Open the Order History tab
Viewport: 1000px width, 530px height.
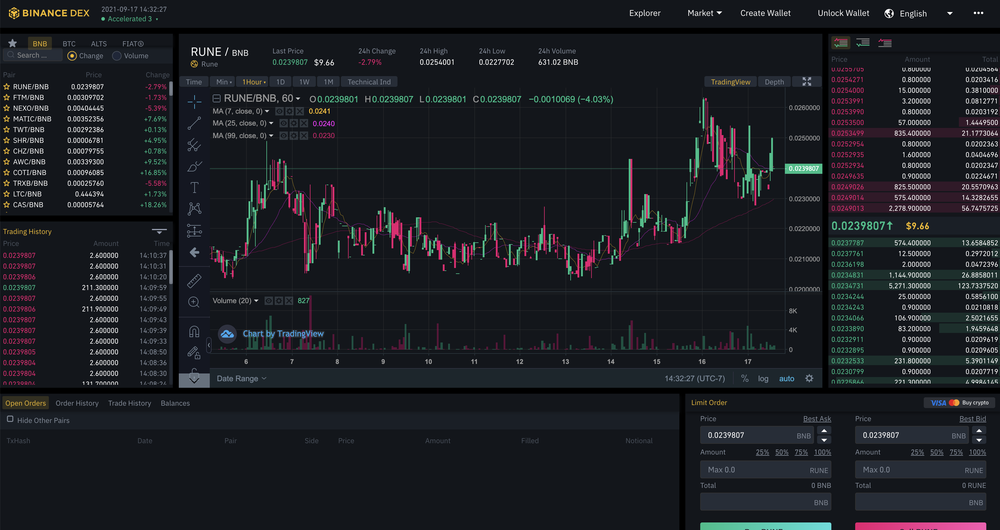pyautogui.click(x=77, y=403)
